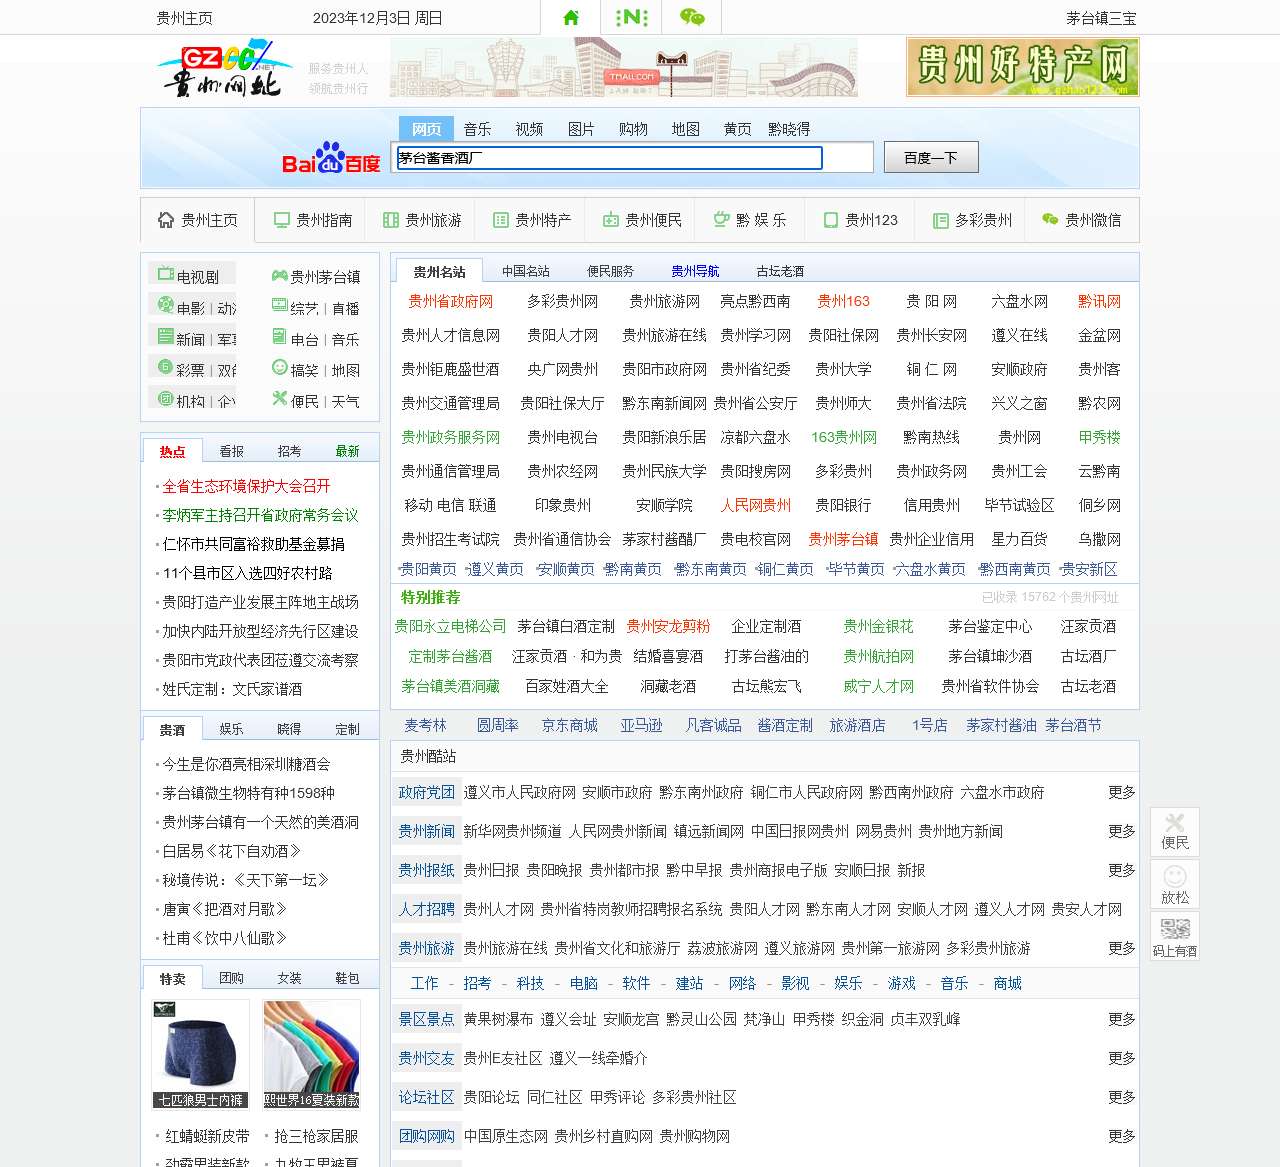Click the 新闻 icon in sidebar
This screenshot has height=1167, width=1280.
165,336
